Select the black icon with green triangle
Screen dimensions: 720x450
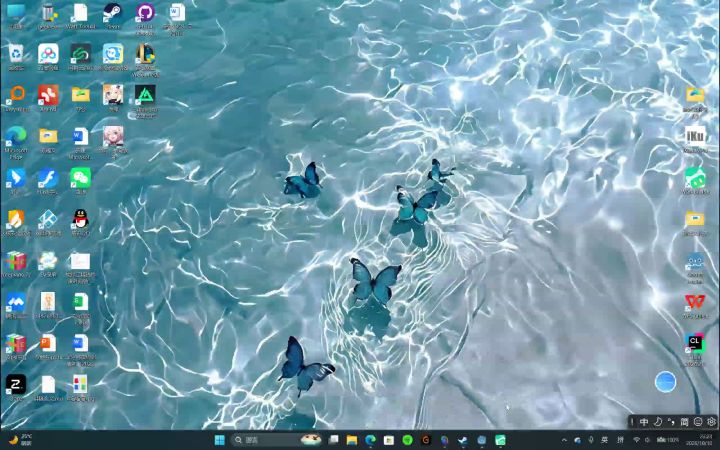(x=145, y=95)
